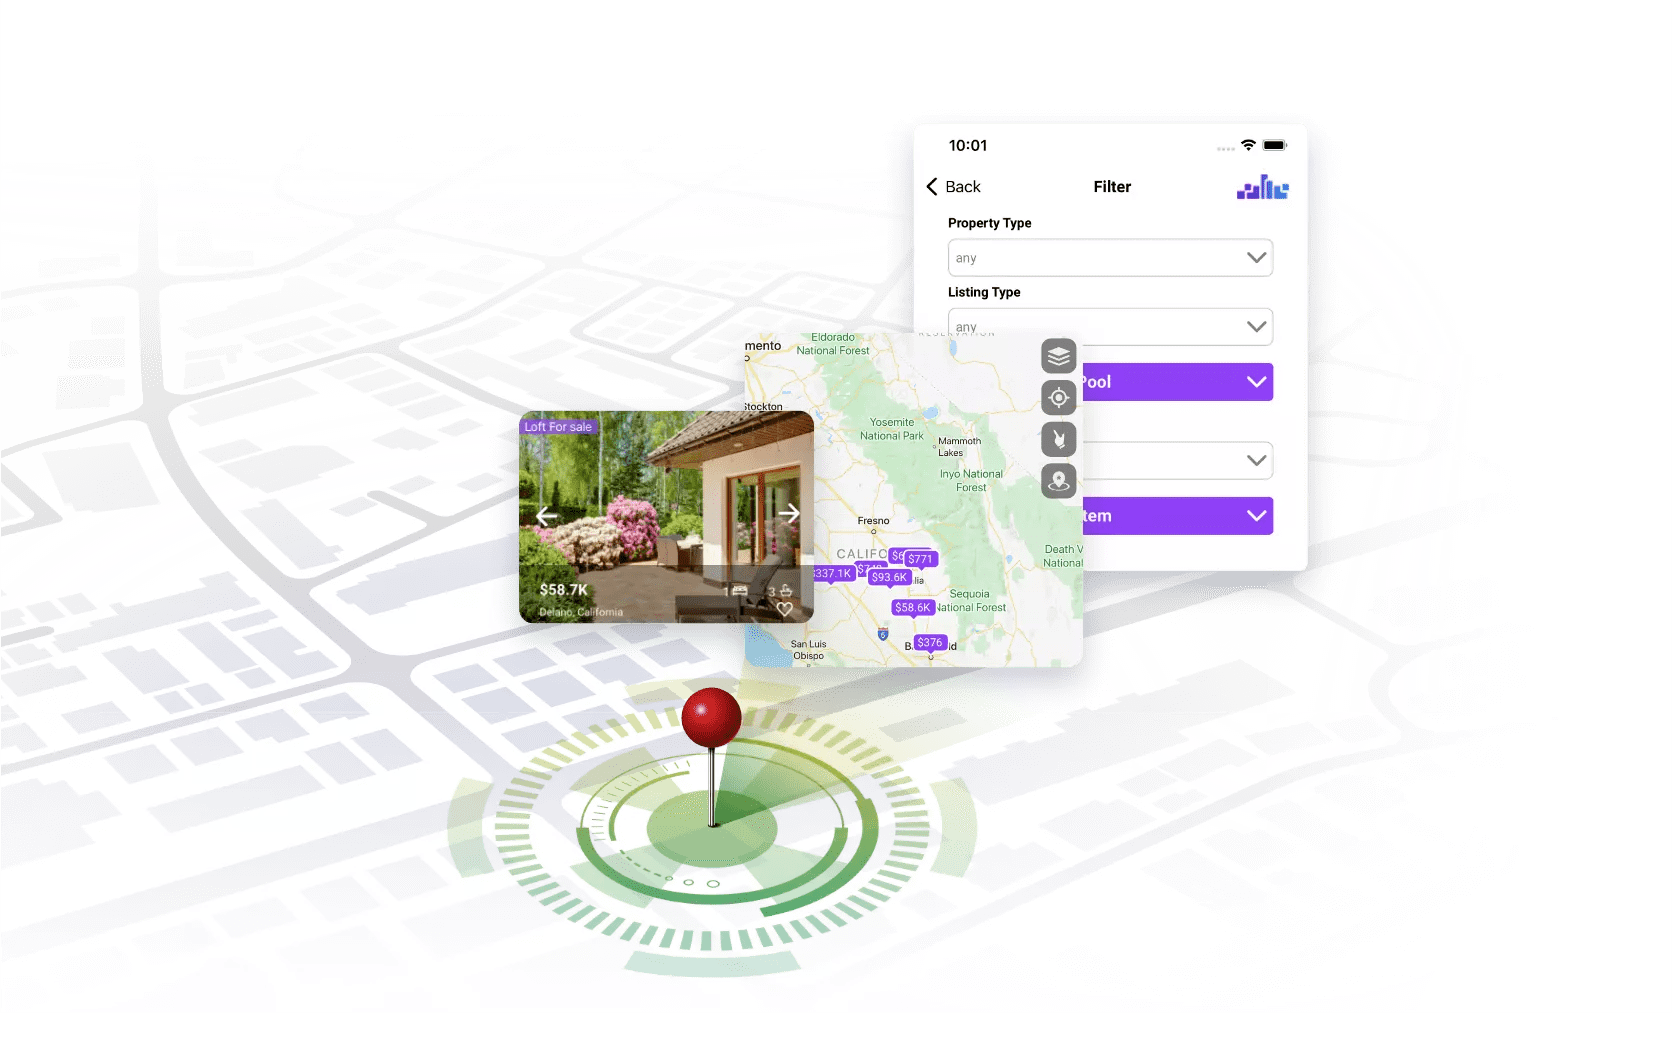Click 'Inyo National Forest' map label
Screen dimensions: 1672x1062
[x=971, y=481]
